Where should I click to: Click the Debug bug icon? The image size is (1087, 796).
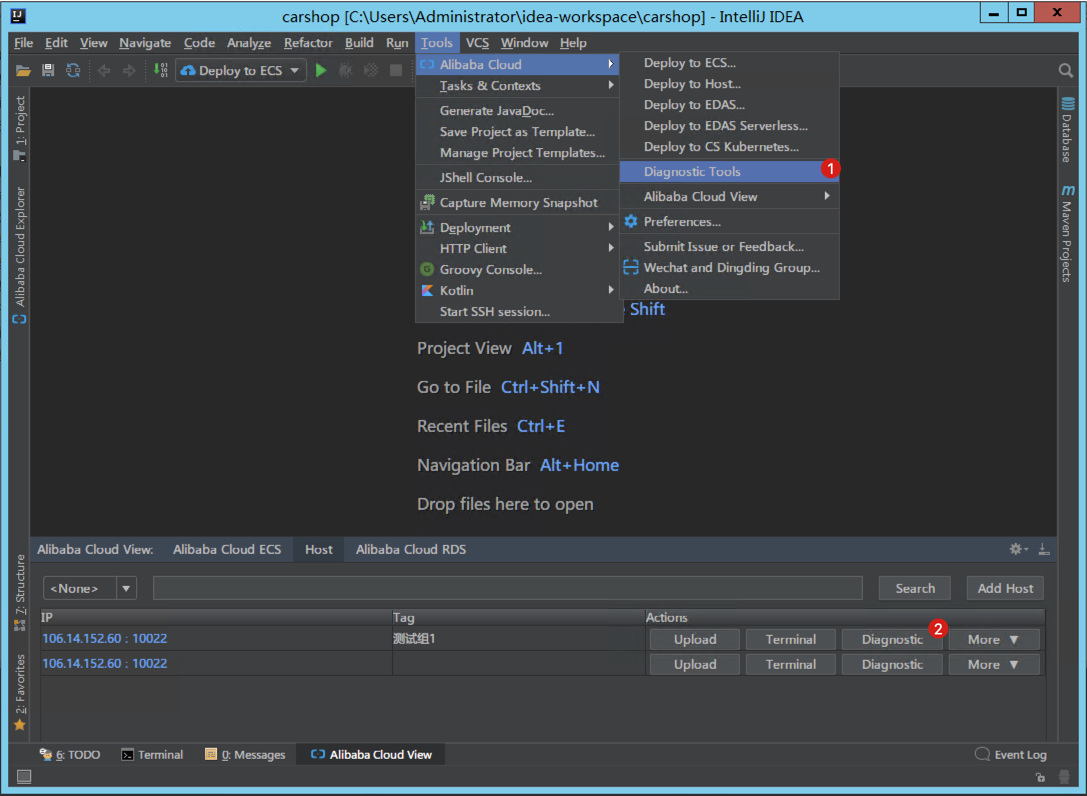345,70
